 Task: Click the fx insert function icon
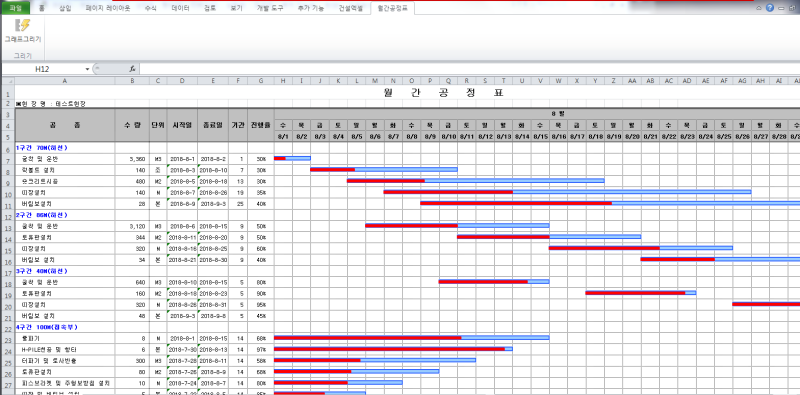[x=132, y=69]
